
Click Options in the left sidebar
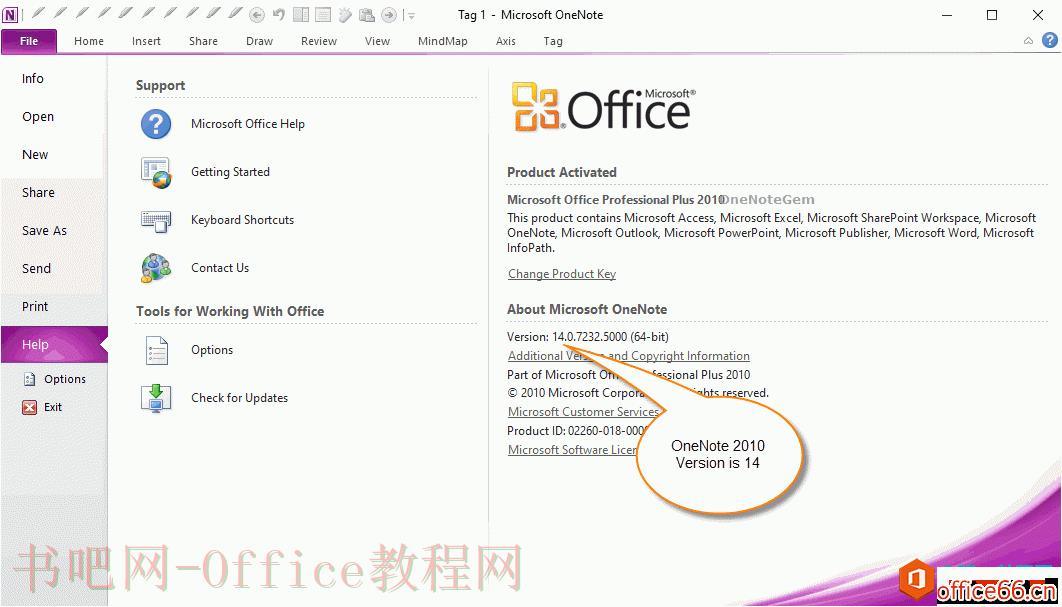(x=54, y=379)
